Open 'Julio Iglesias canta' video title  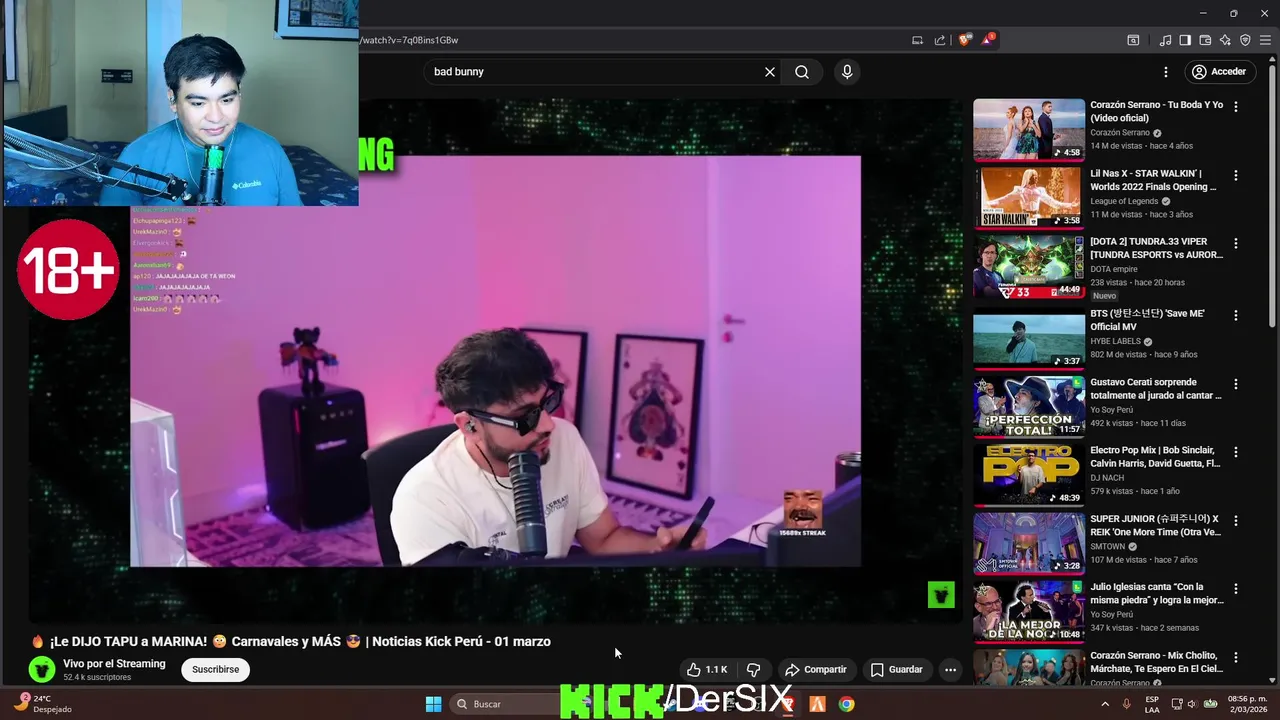[1156, 594]
